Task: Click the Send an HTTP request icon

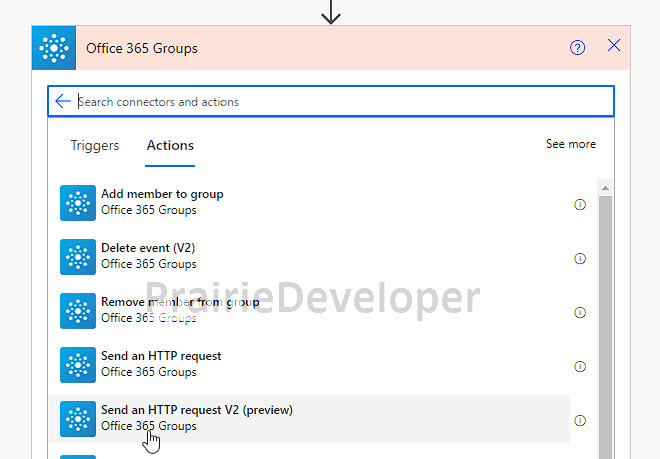Action: (x=78, y=365)
